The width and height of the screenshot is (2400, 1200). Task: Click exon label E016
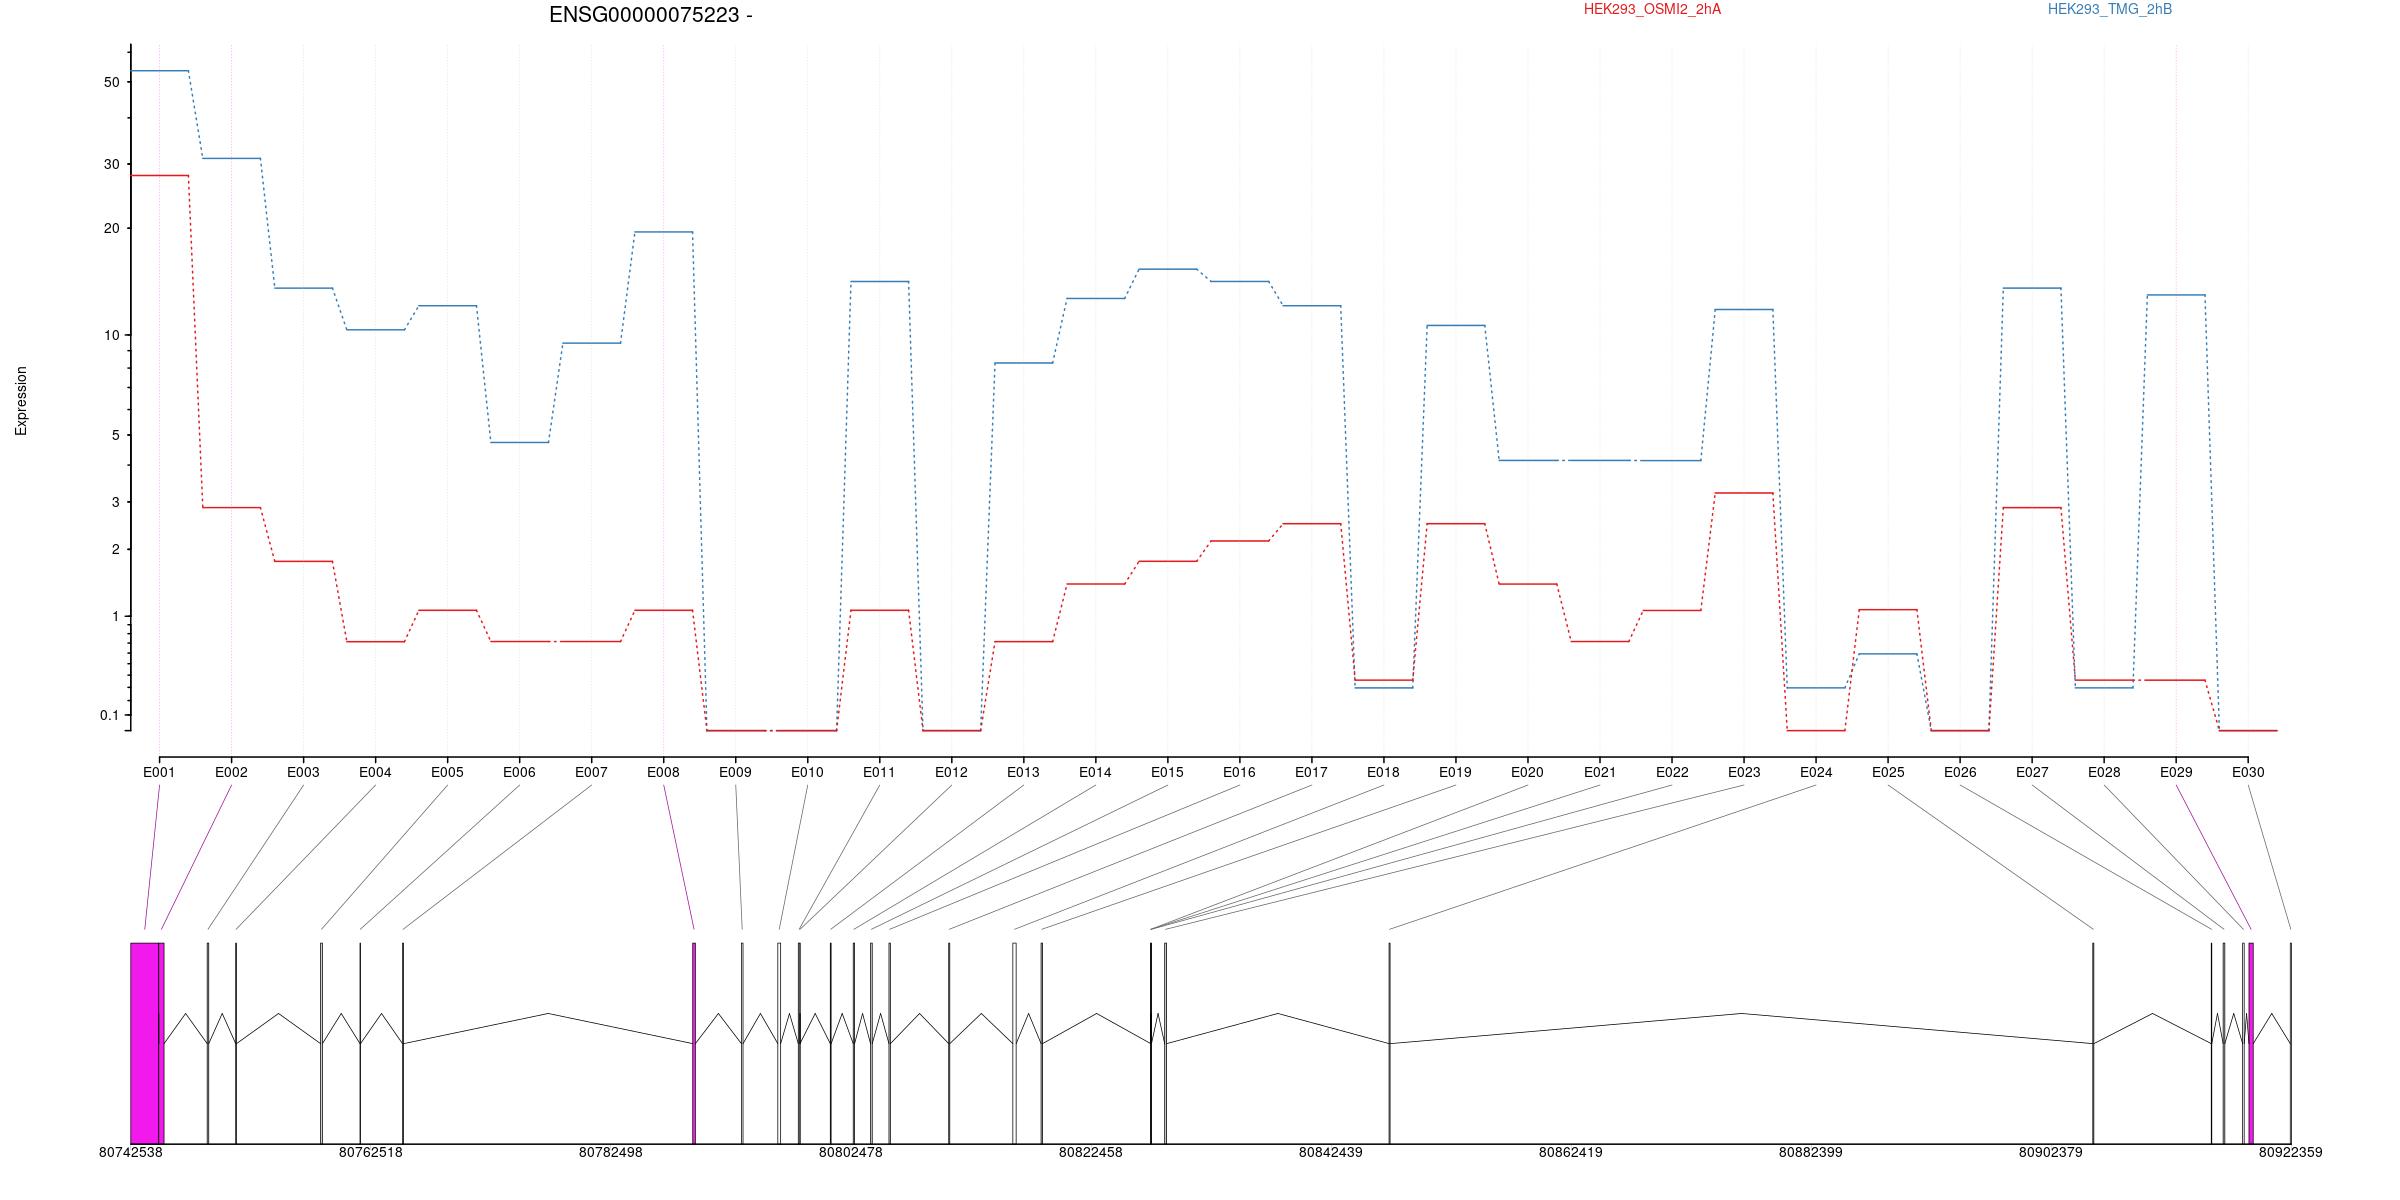click(1239, 772)
